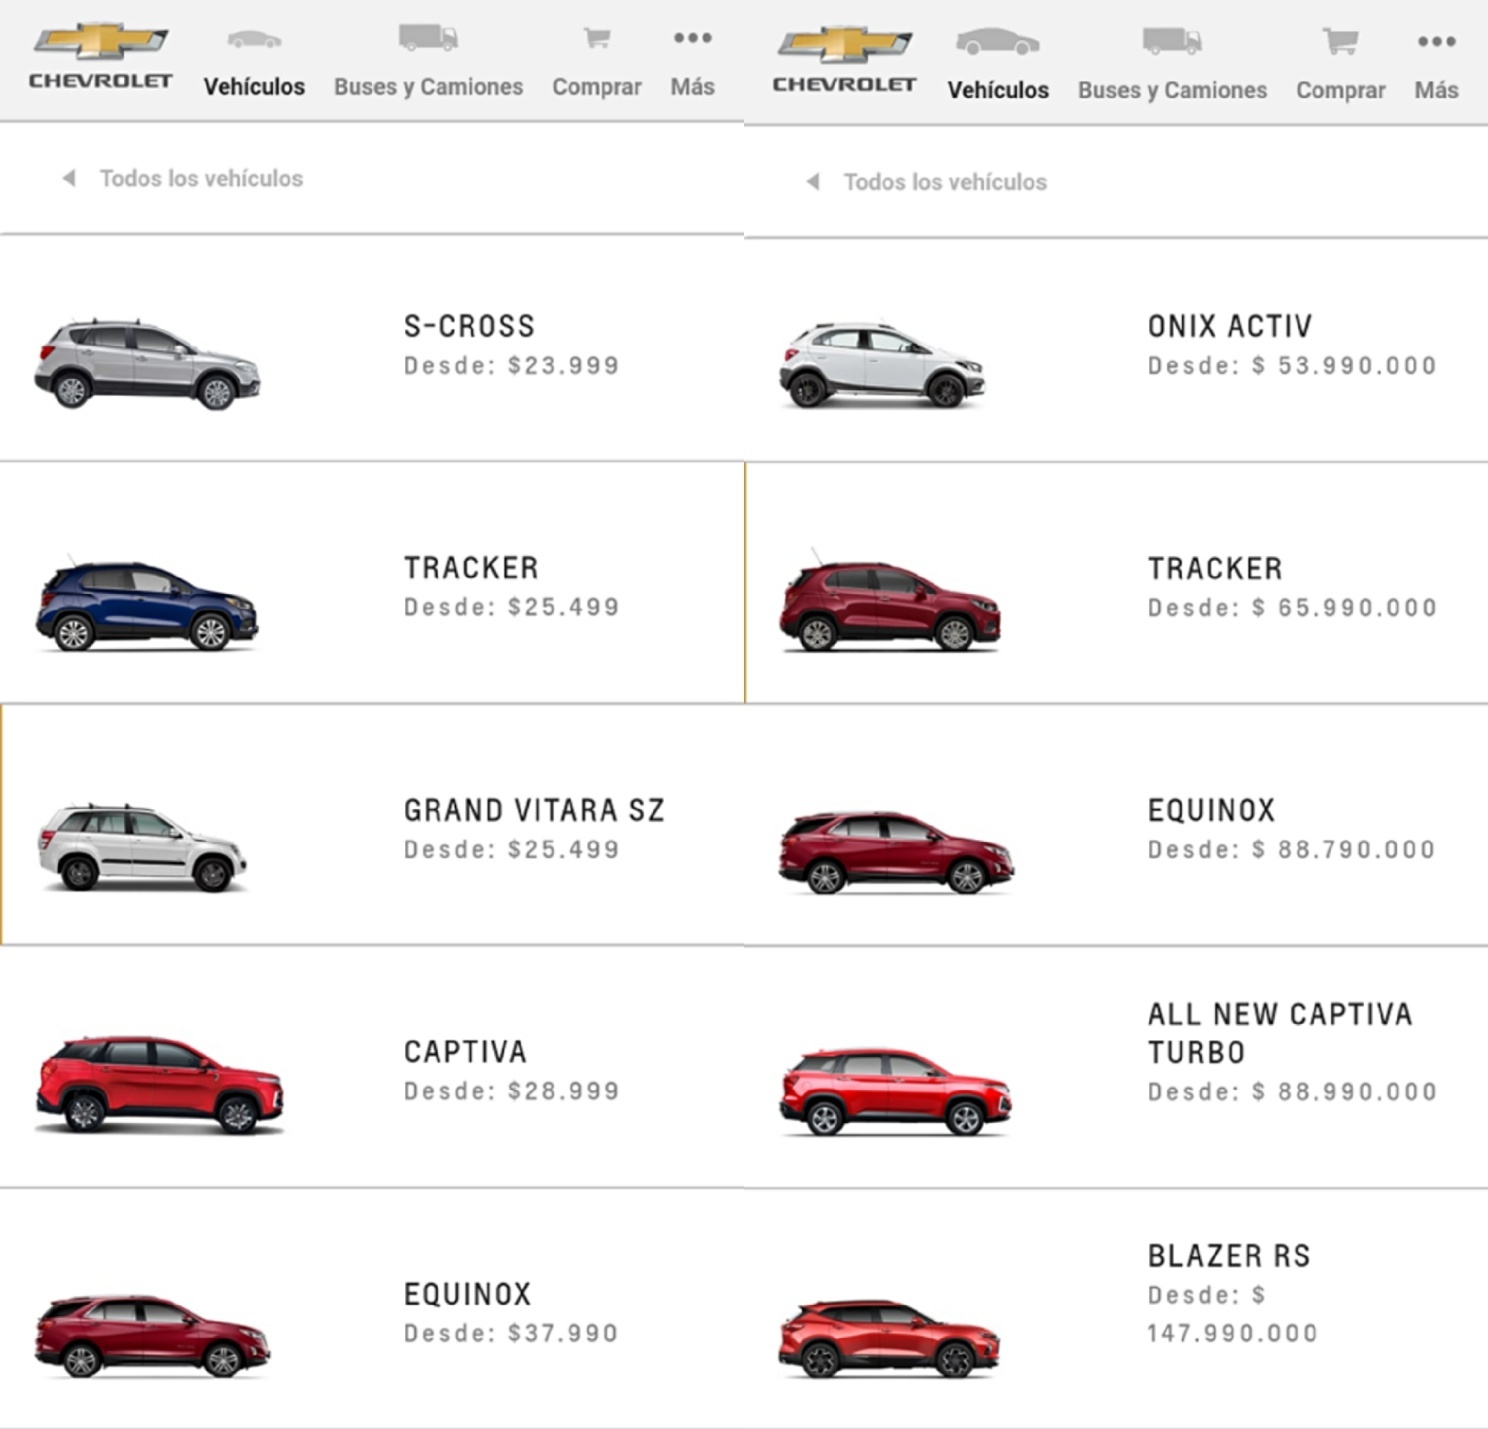1488x1429 pixels.
Task: Click the price 'Desde: $23.999'
Action: [511, 366]
